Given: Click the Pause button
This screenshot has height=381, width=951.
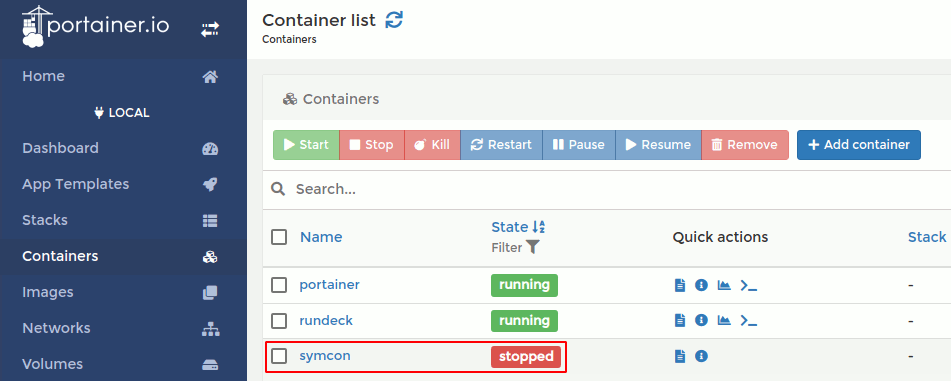Looking at the screenshot, I should [x=579, y=145].
